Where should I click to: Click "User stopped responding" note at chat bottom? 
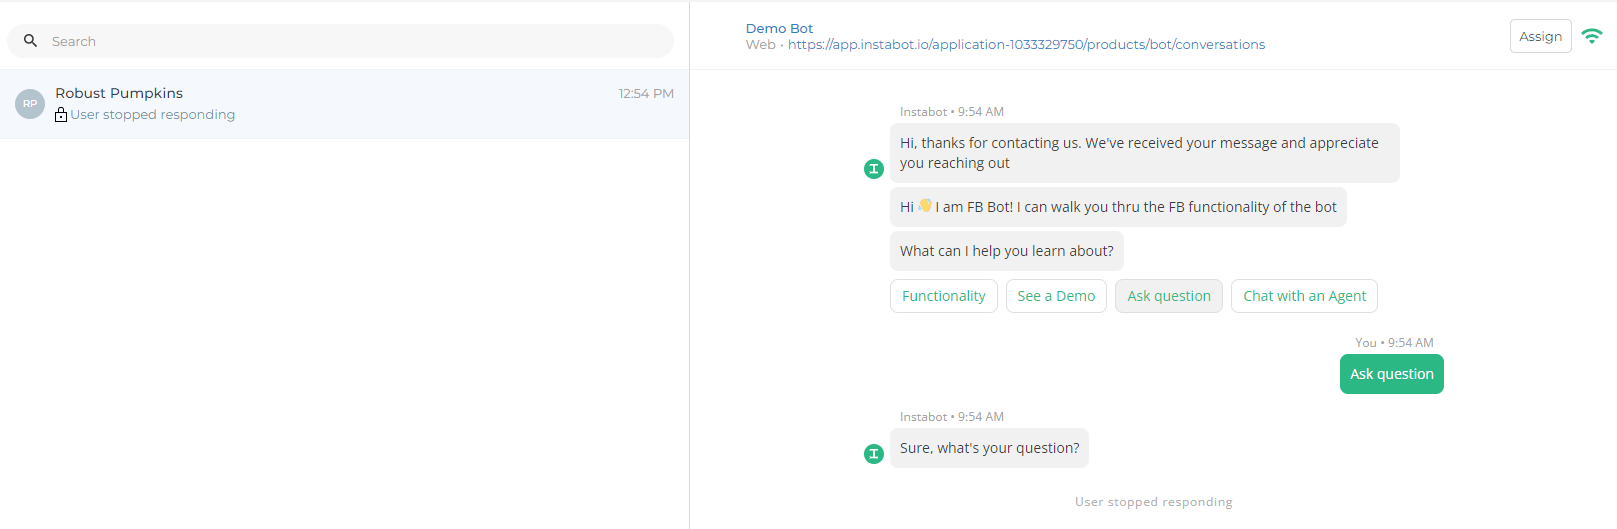click(x=1153, y=502)
